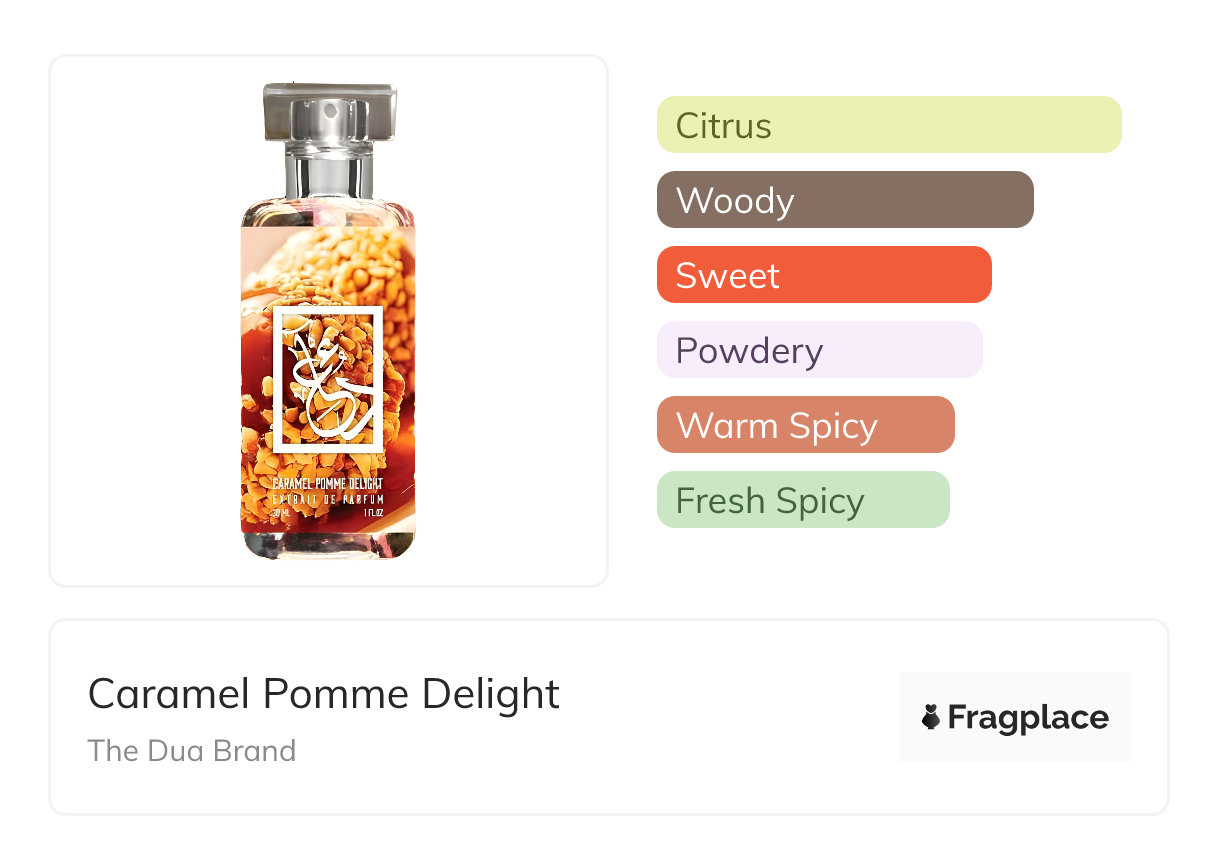Select the Warm Spicy accord bar
The height and width of the screenshot is (864, 1218).
pos(806,425)
